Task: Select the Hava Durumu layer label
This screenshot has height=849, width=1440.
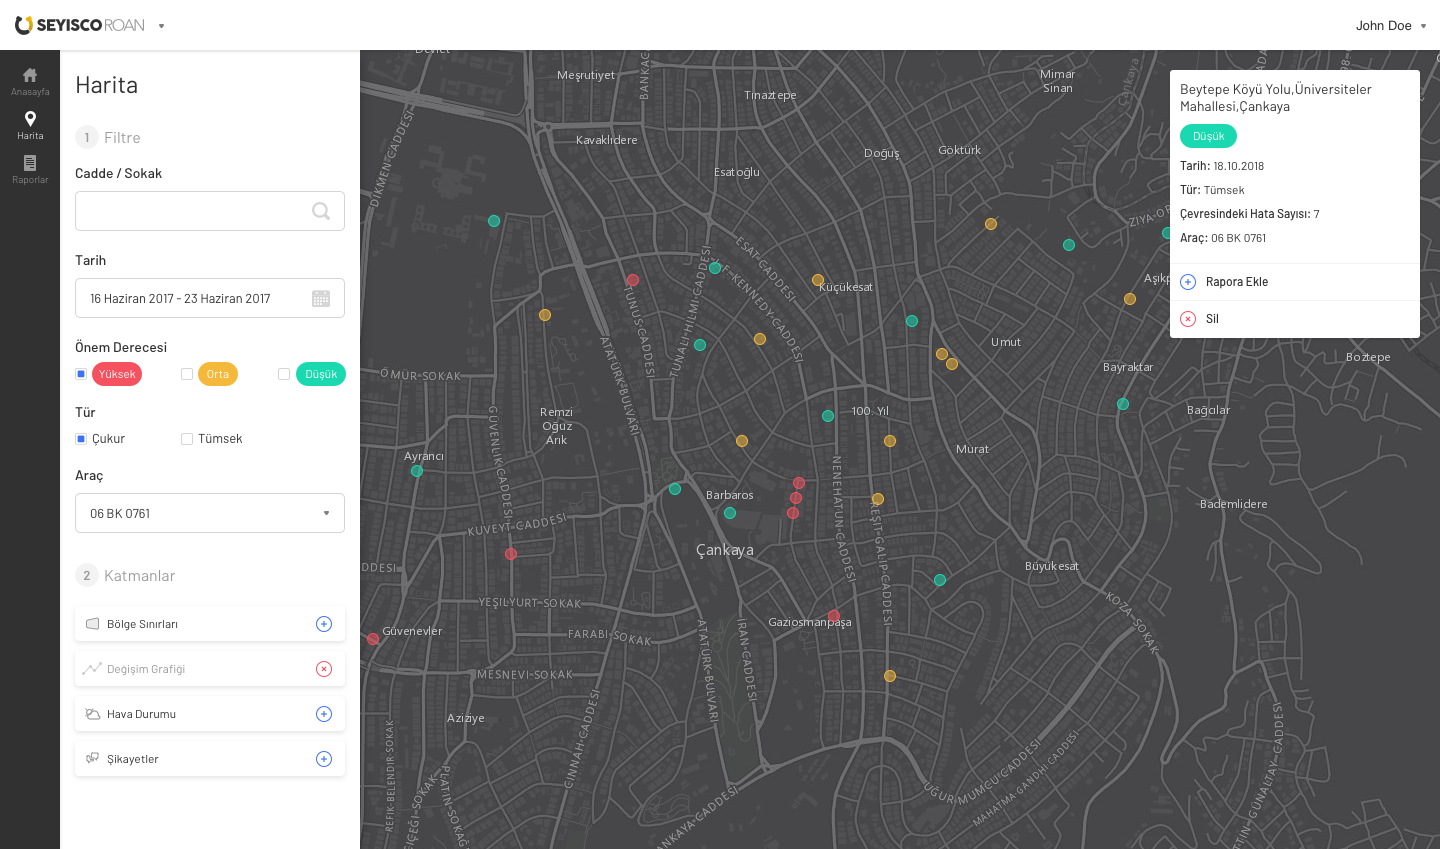Action: click(141, 714)
